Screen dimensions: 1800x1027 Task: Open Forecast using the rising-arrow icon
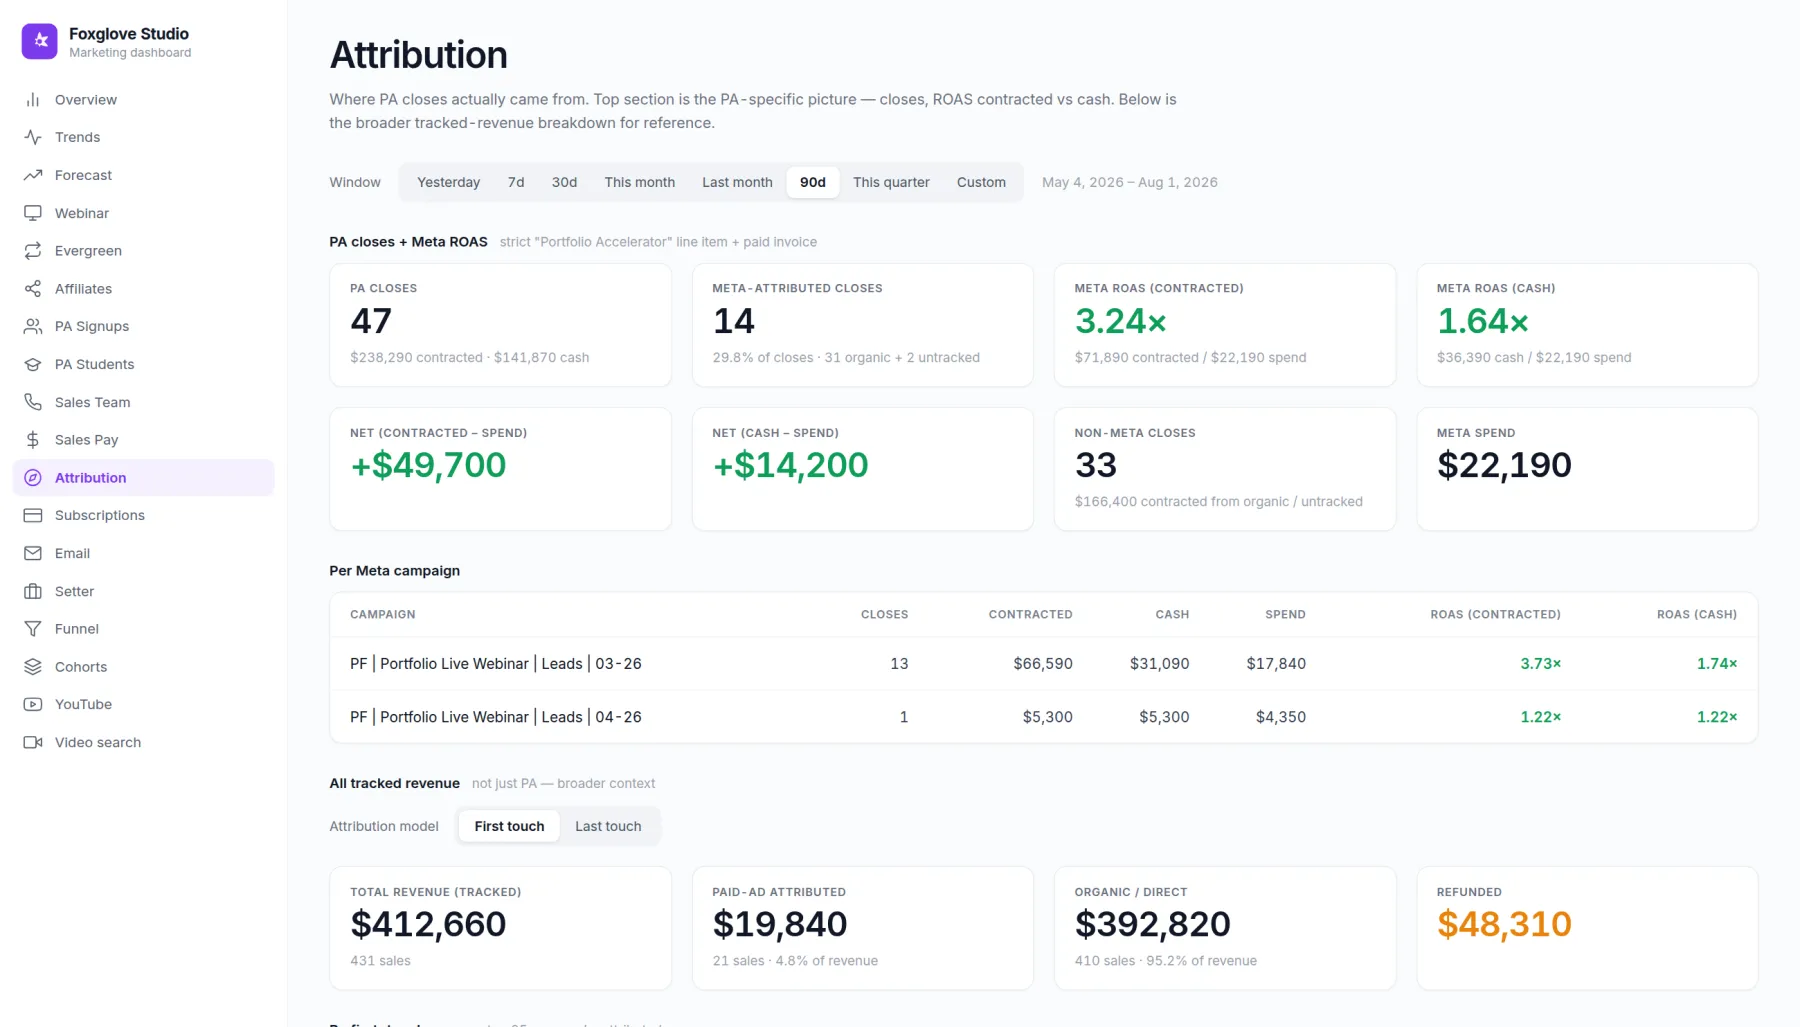(33, 175)
